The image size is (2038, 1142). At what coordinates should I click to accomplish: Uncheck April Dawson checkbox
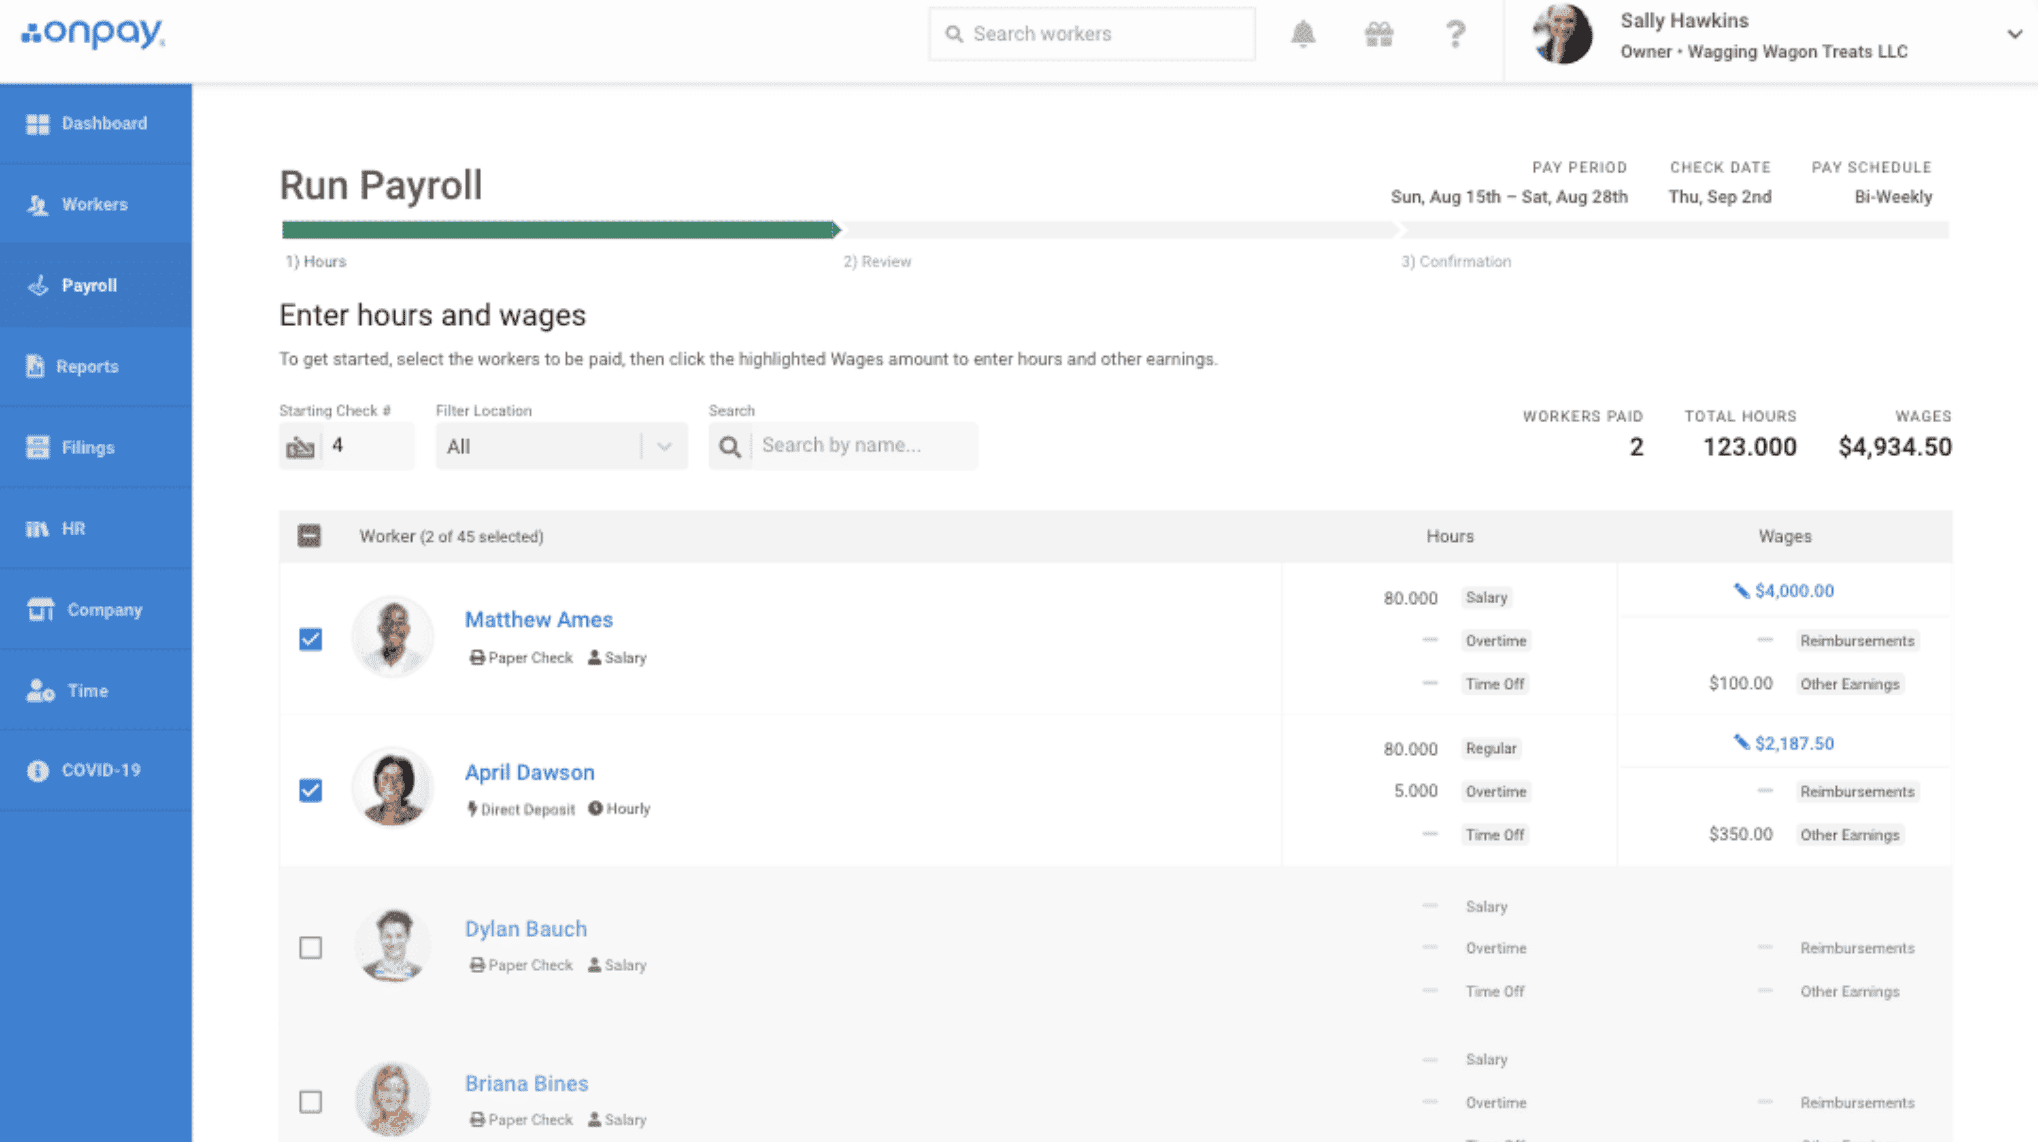coord(311,790)
